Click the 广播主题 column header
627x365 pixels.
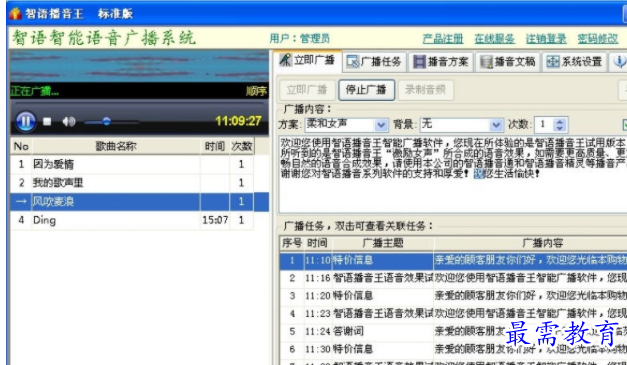(383, 243)
